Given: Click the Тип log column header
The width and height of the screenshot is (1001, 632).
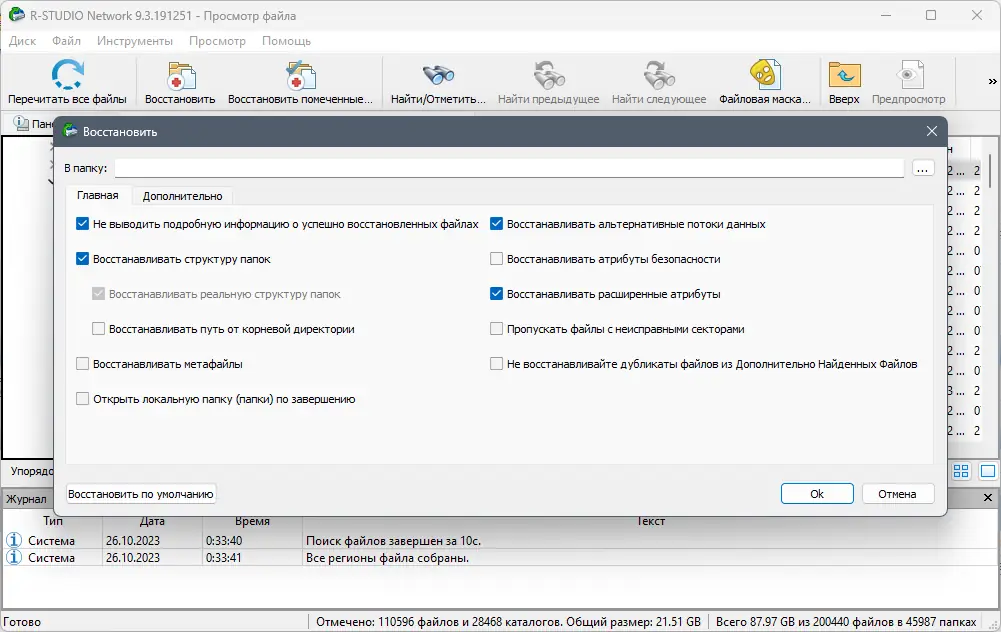Looking at the screenshot, I should [53, 521].
